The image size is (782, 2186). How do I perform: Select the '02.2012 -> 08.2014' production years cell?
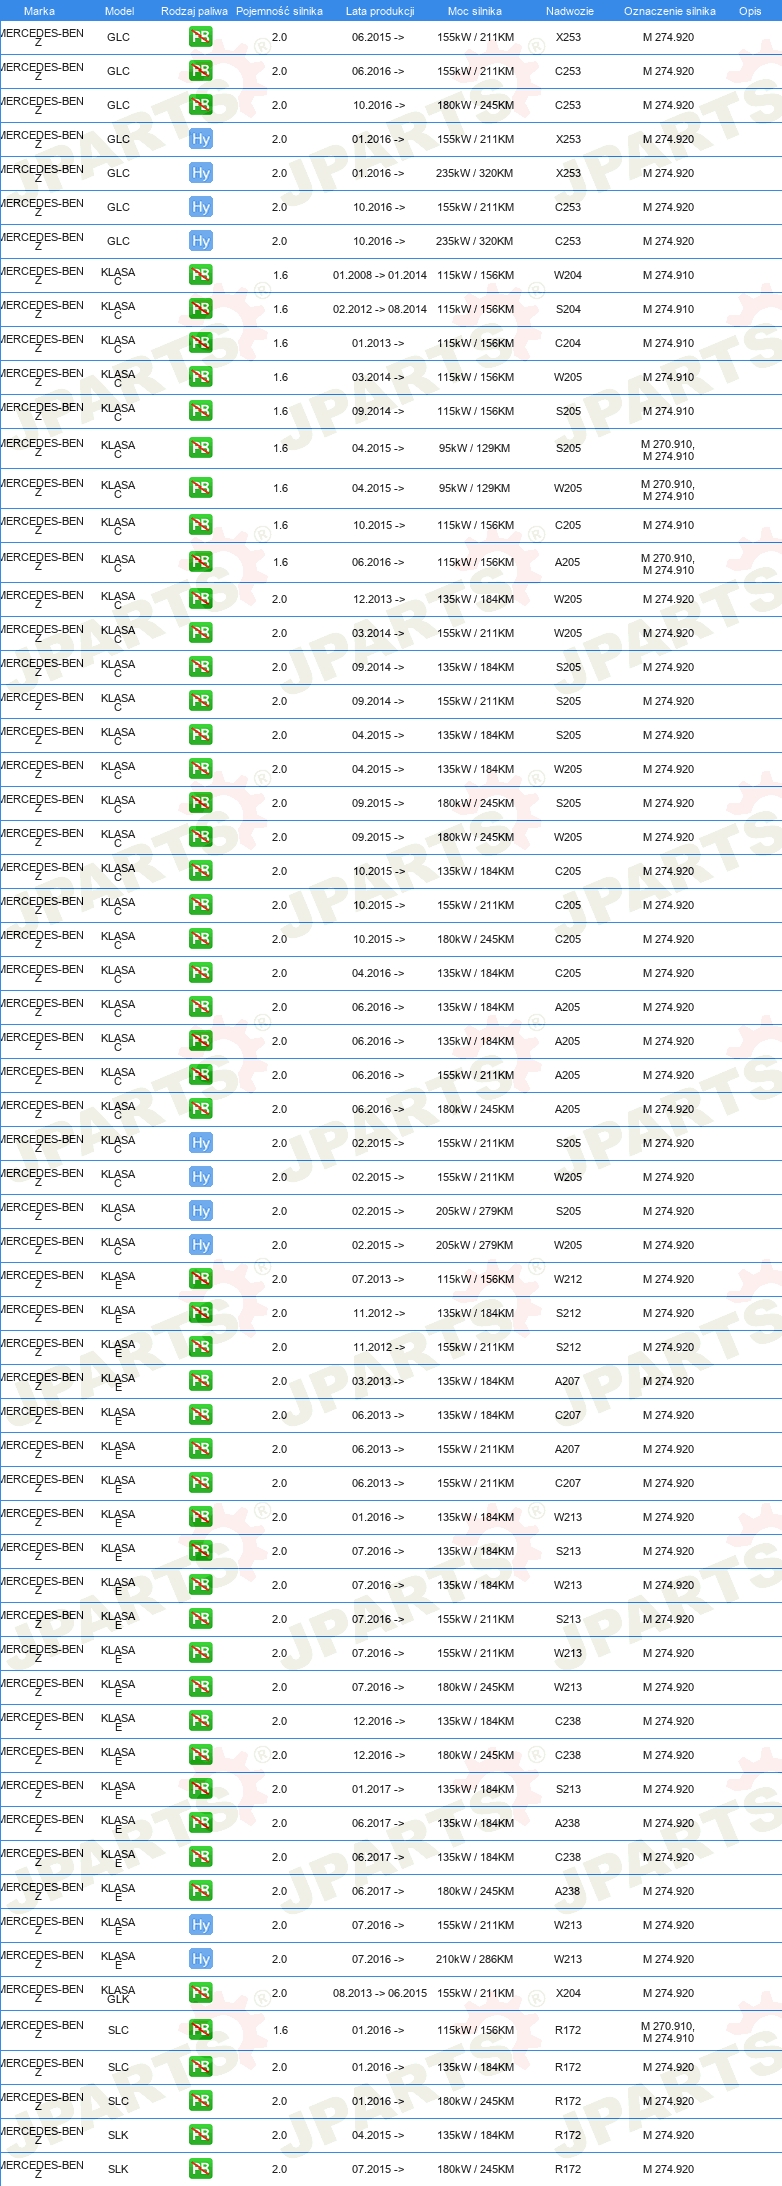(x=380, y=310)
